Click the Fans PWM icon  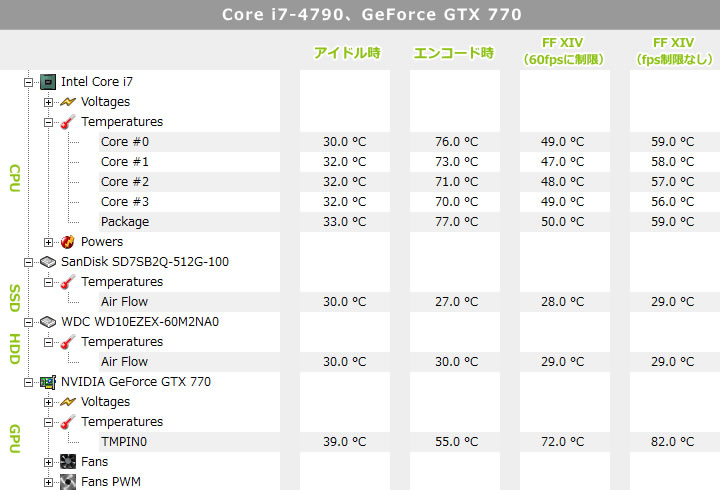tap(68, 482)
